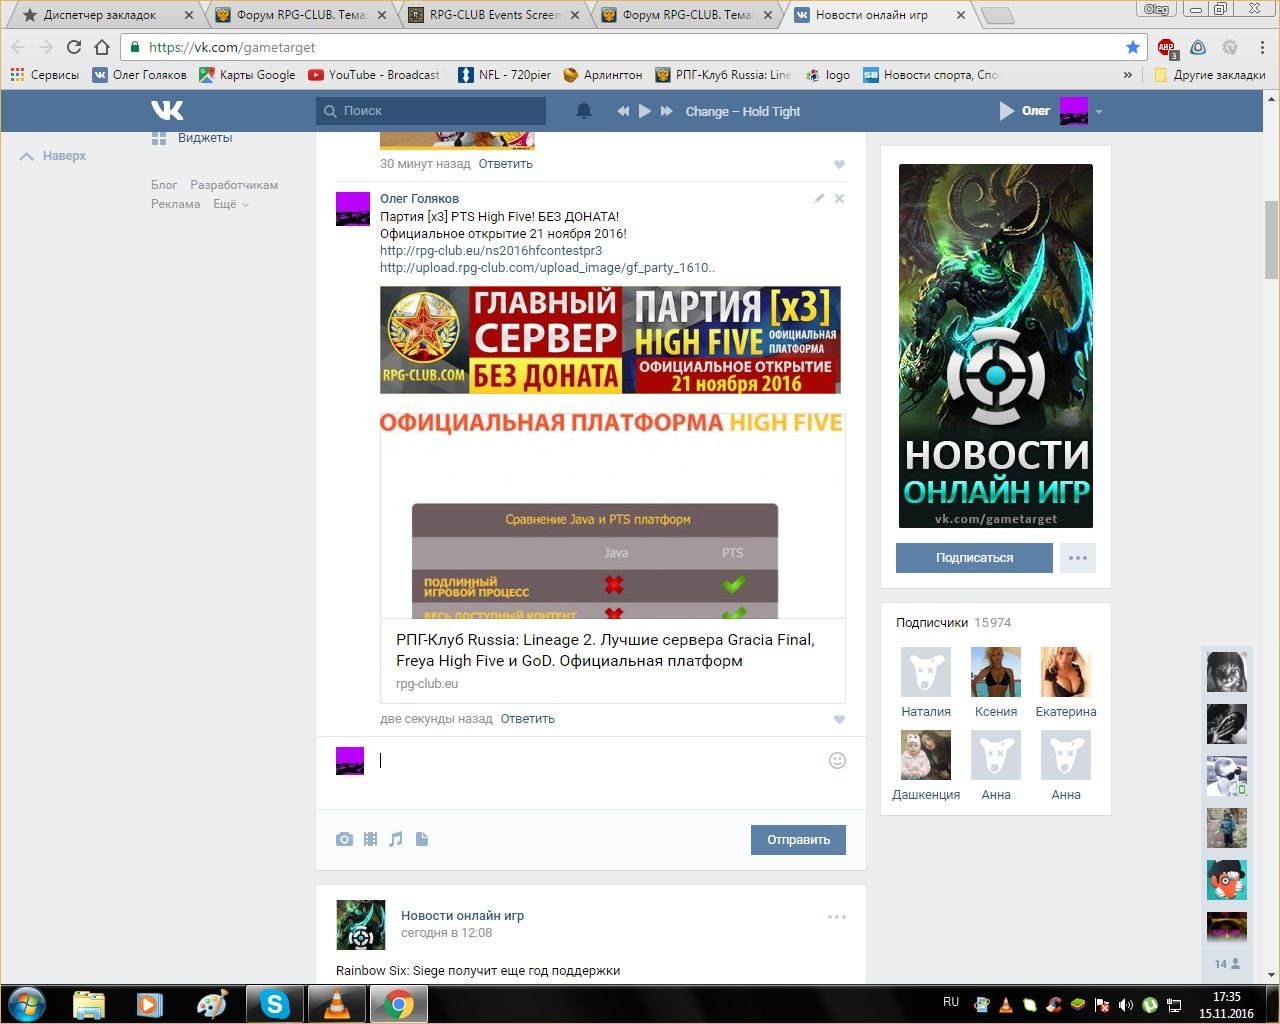Expand the Oleg profile dropdown menu
This screenshot has width=1280, height=1024.
pyautogui.click(x=1099, y=112)
